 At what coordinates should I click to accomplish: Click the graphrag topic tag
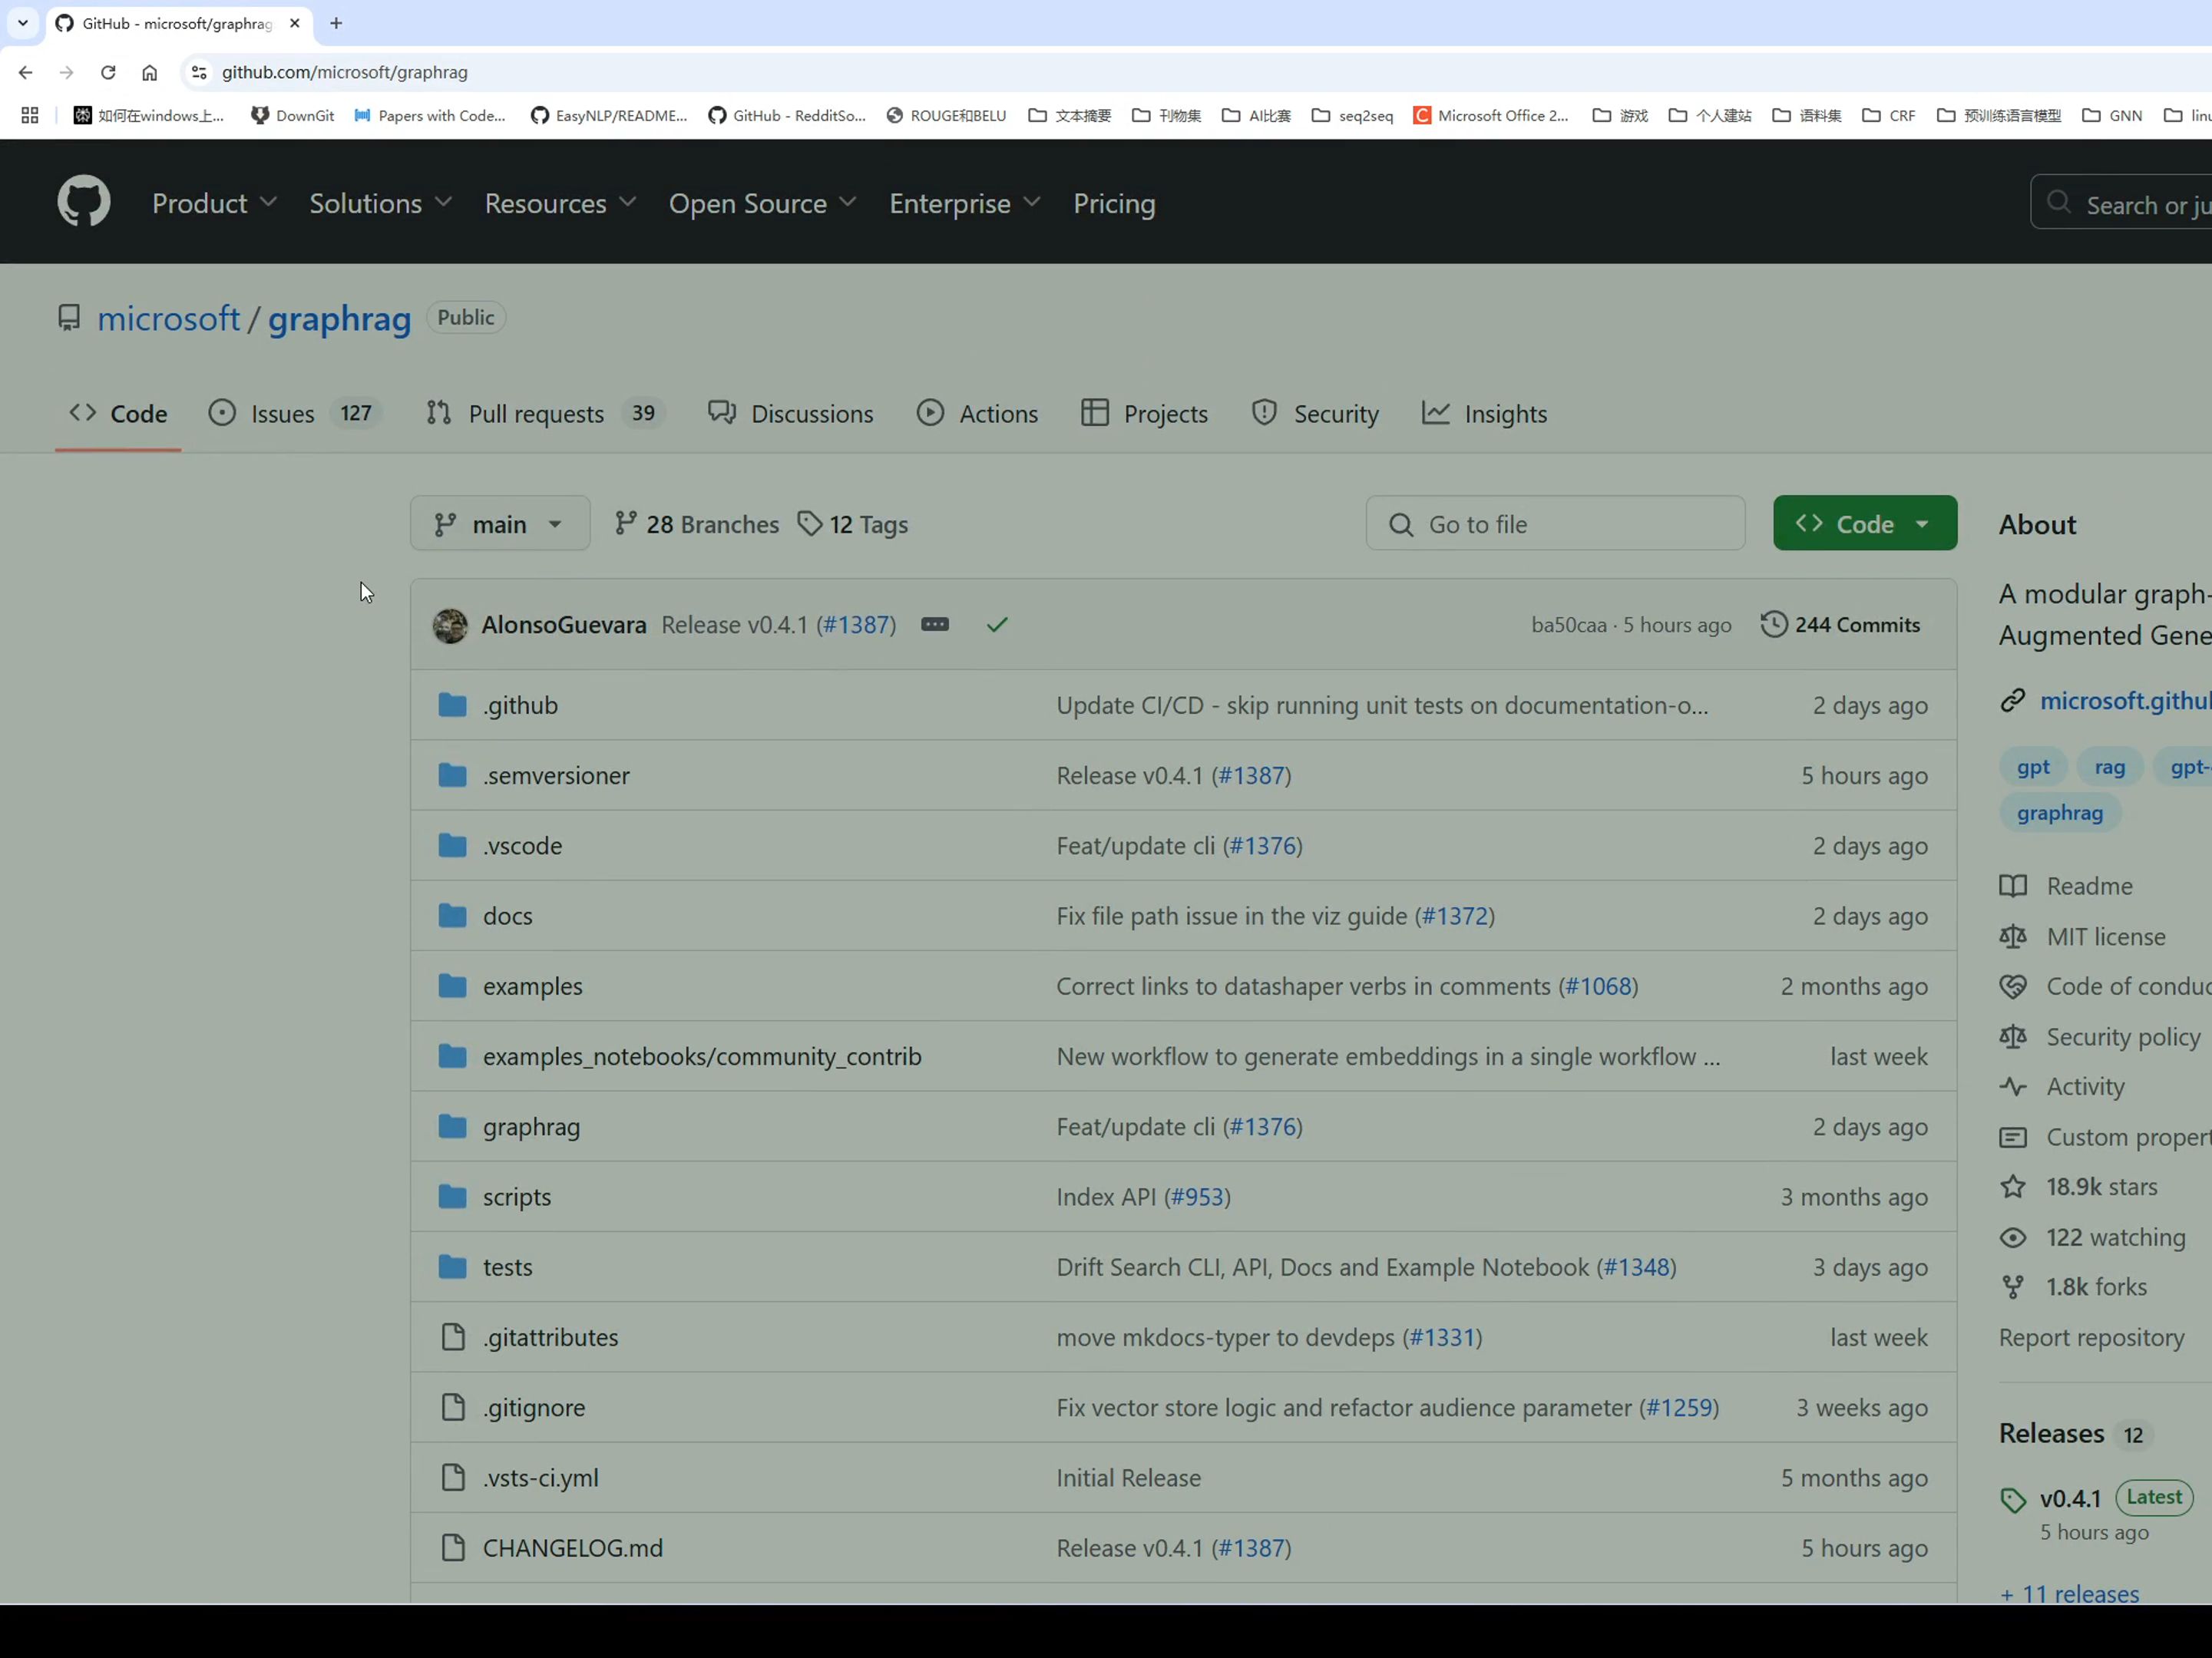pos(2060,813)
